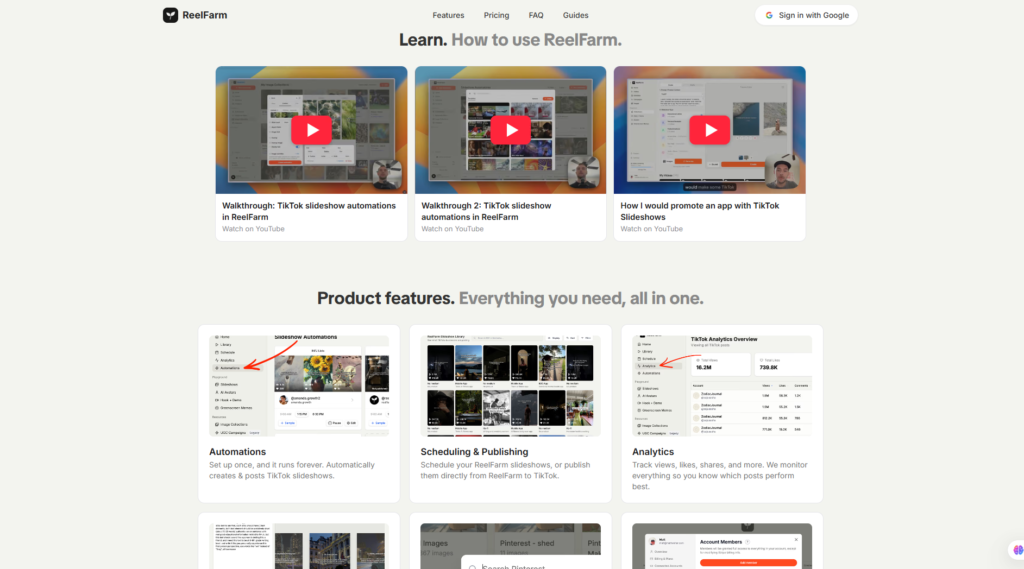Click the ReelFarm logo icon
The height and width of the screenshot is (569, 1024).
coord(170,15)
